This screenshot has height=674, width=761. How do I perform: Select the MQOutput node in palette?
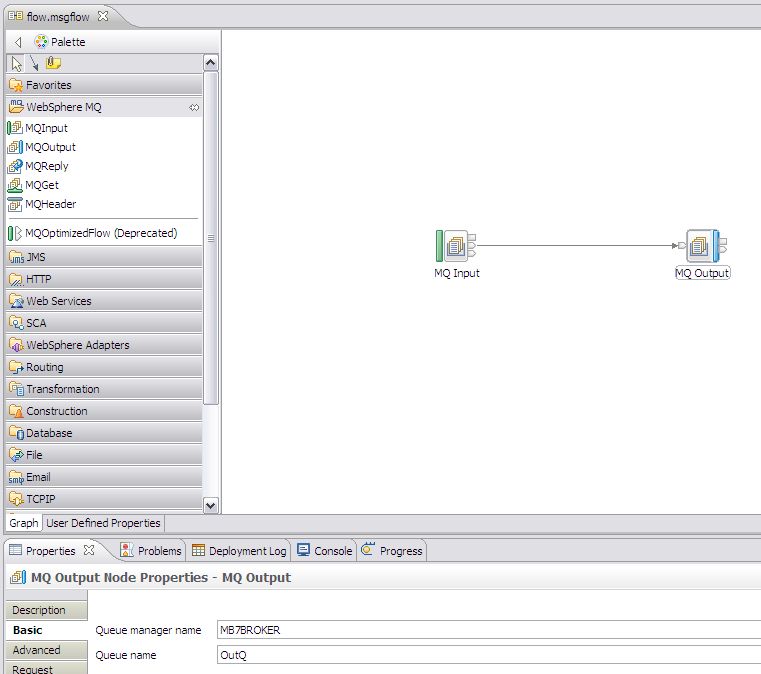(x=42, y=147)
